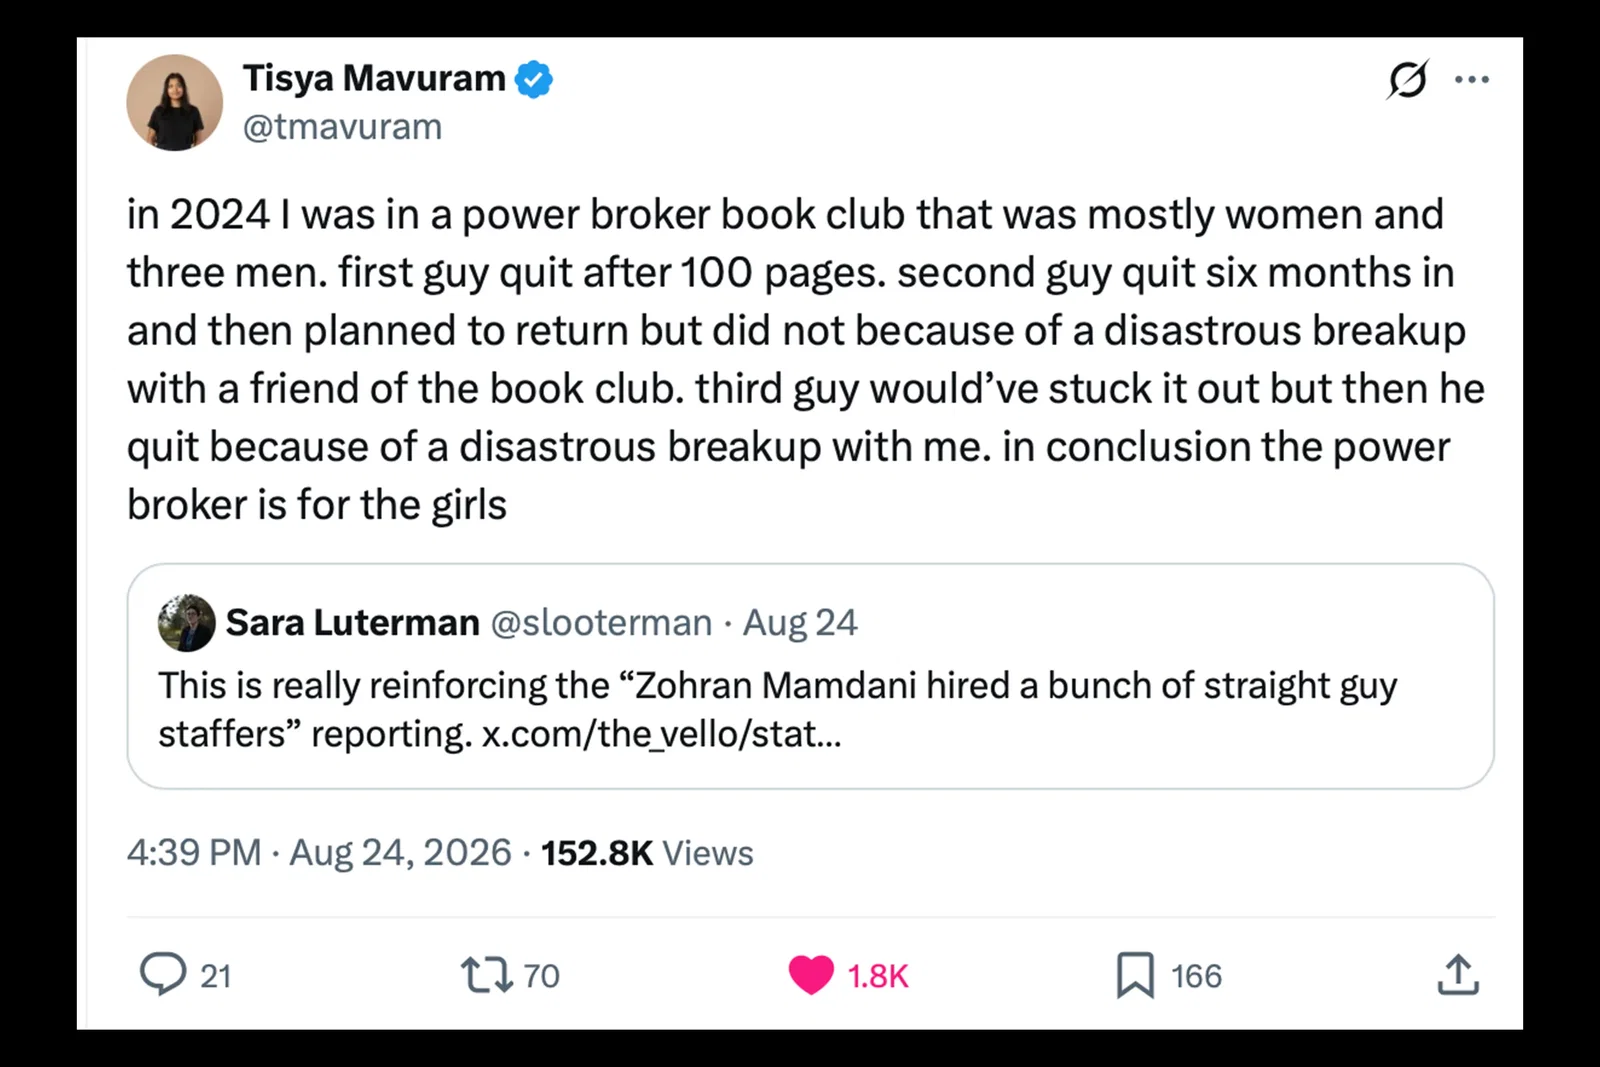Open Tisya Mavuram's profile picture

click(175, 103)
